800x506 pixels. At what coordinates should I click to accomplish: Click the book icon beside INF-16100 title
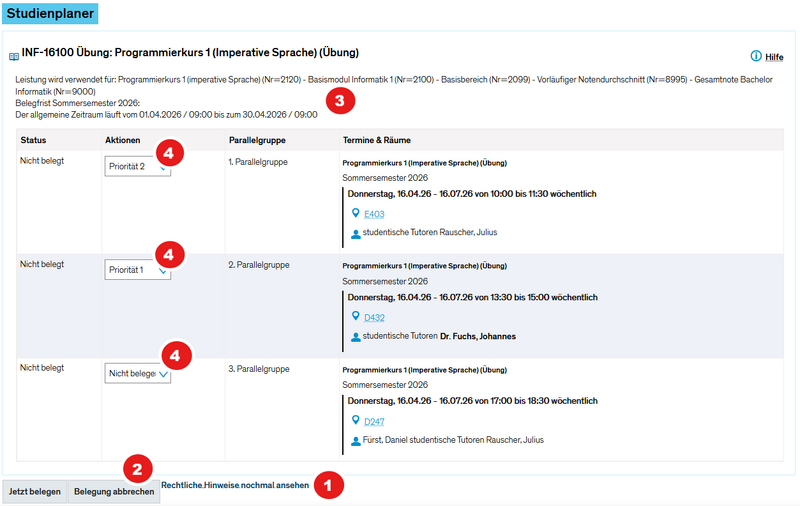pos(14,56)
